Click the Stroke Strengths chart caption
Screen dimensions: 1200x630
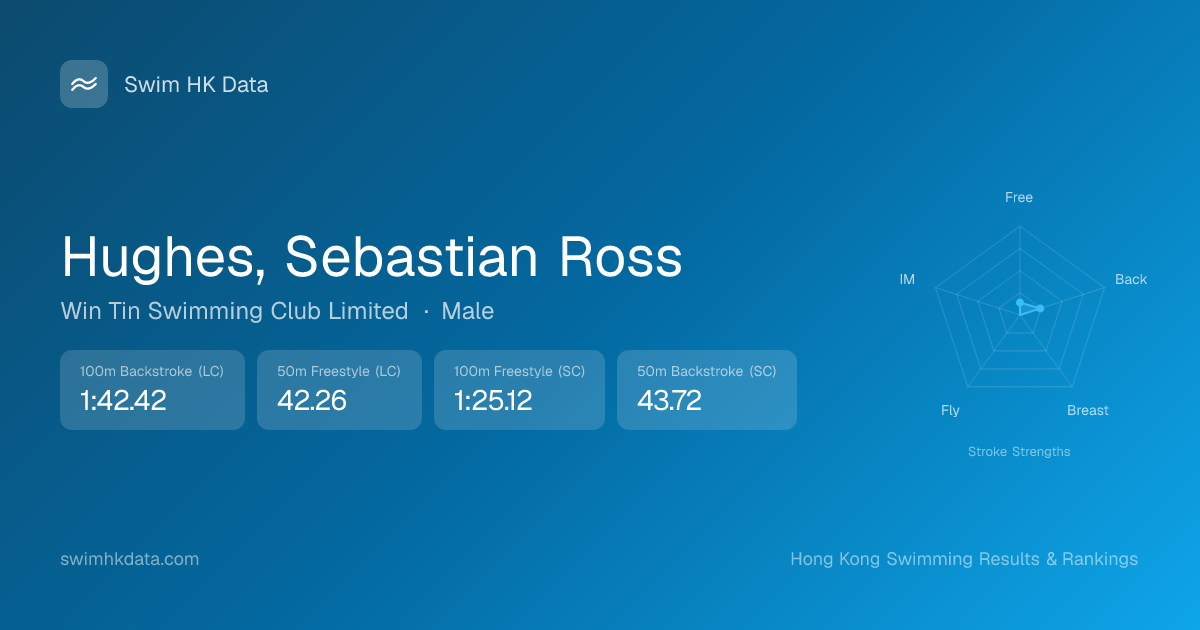1019,452
